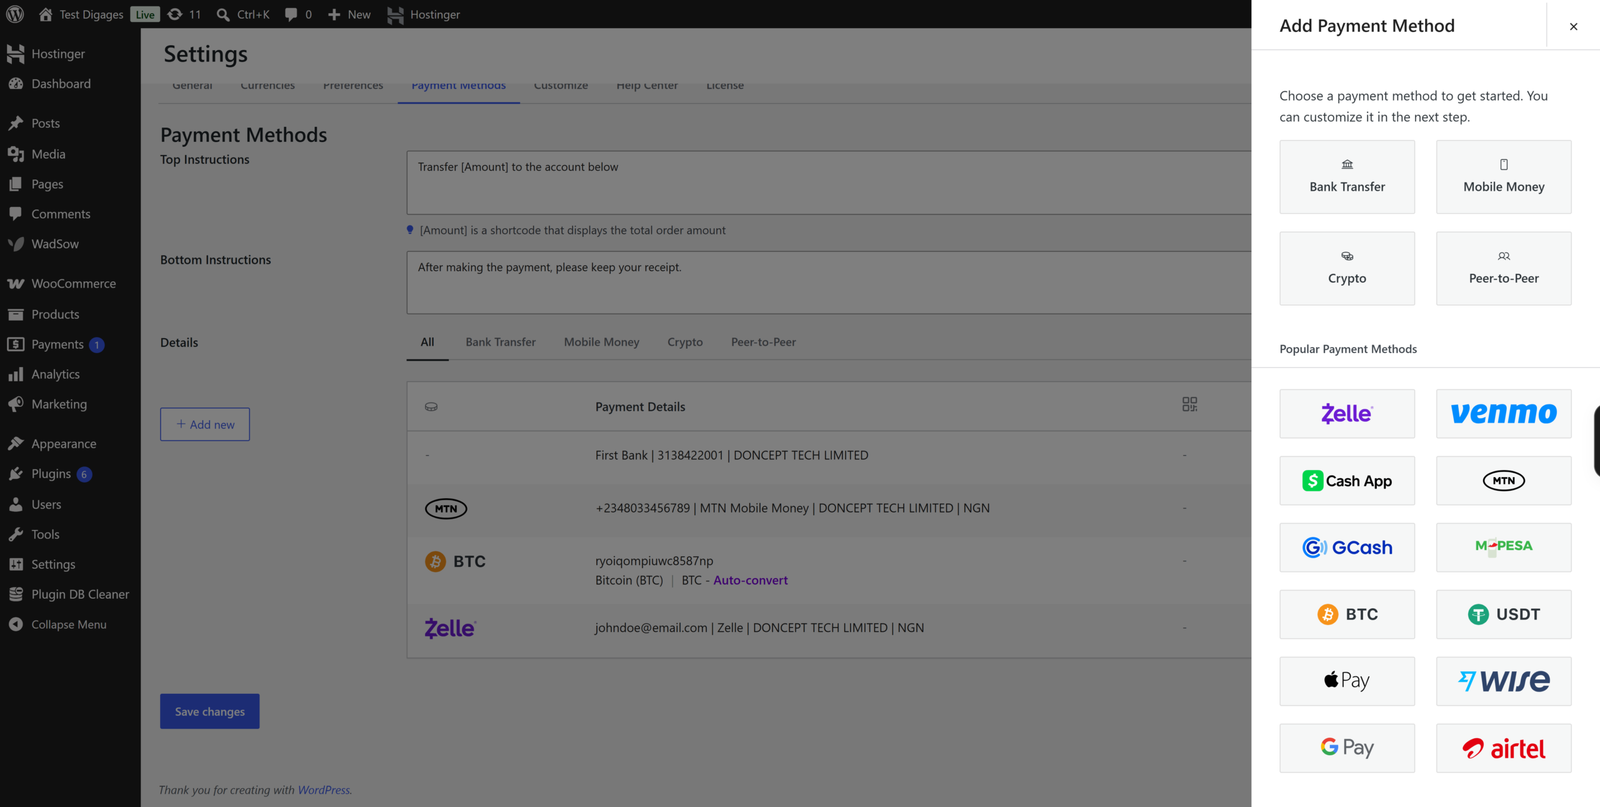
Task: Choose the MTN payment method in panel
Action: pyautogui.click(x=1504, y=481)
